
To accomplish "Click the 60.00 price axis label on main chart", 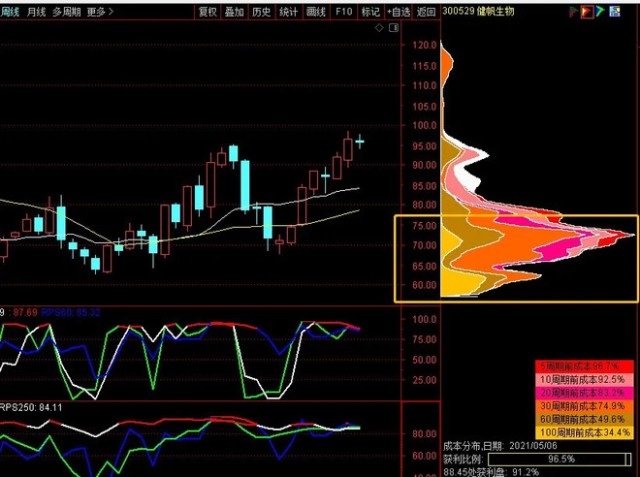I will click(424, 285).
